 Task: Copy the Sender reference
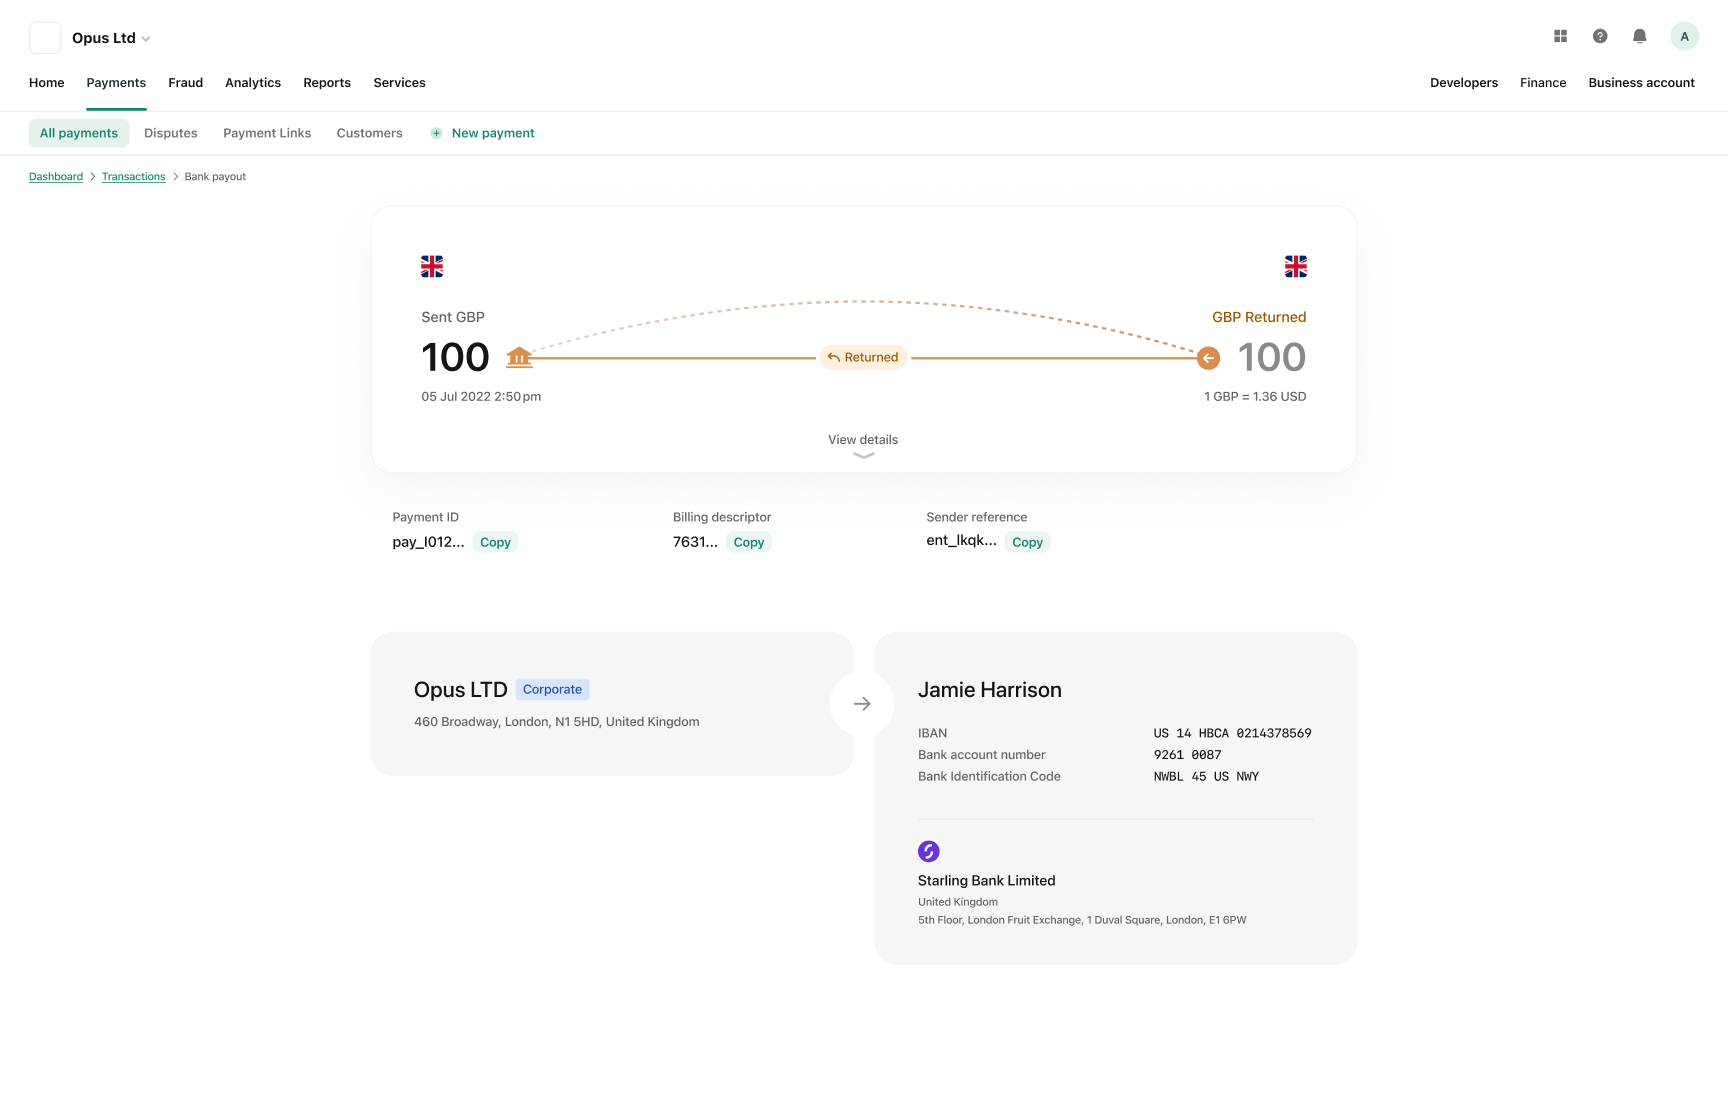coord(1028,542)
